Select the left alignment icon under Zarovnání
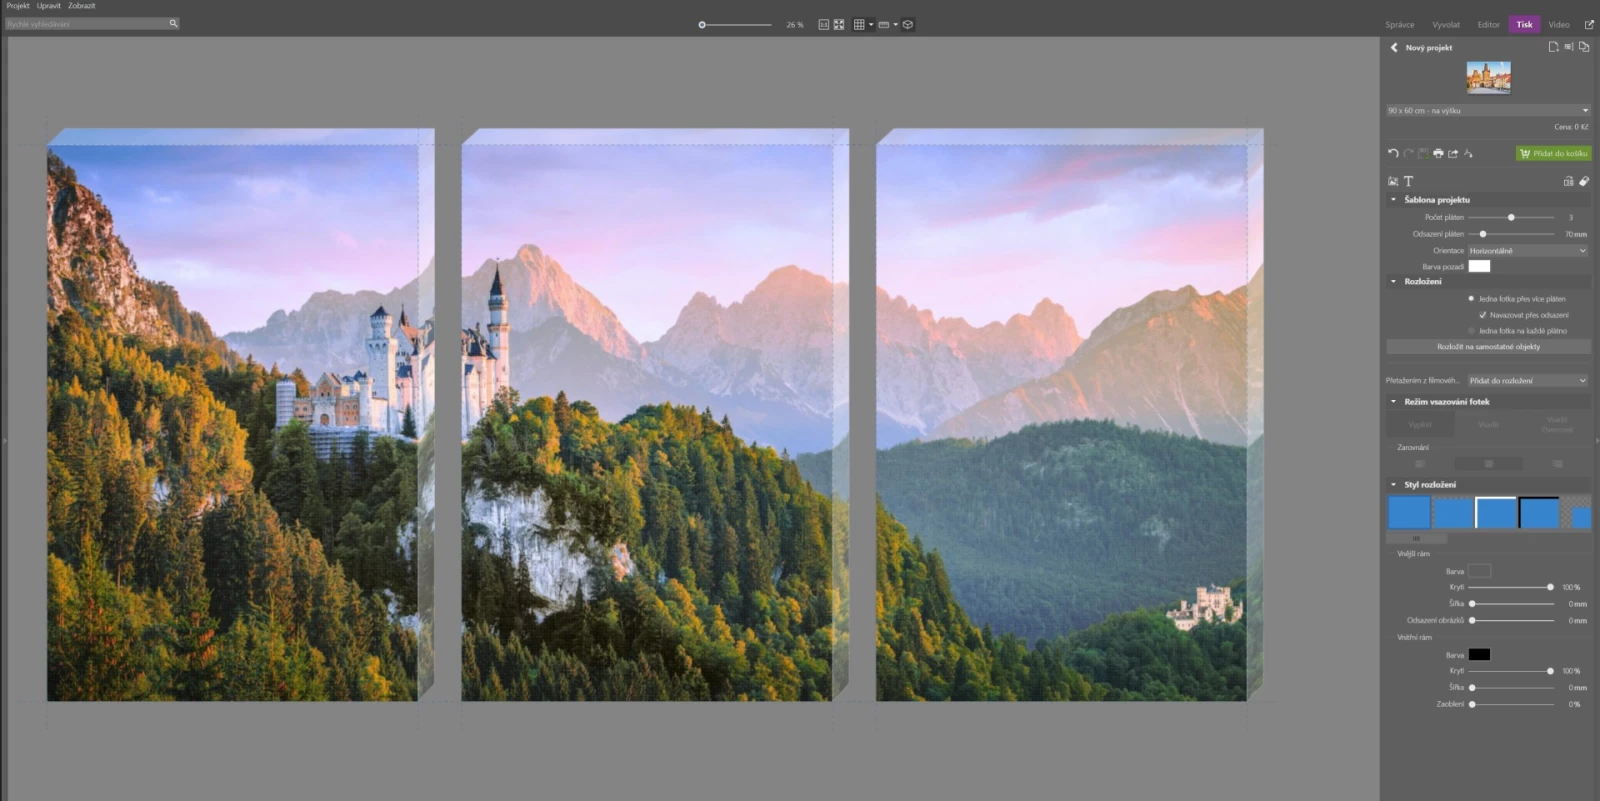 click(1420, 463)
